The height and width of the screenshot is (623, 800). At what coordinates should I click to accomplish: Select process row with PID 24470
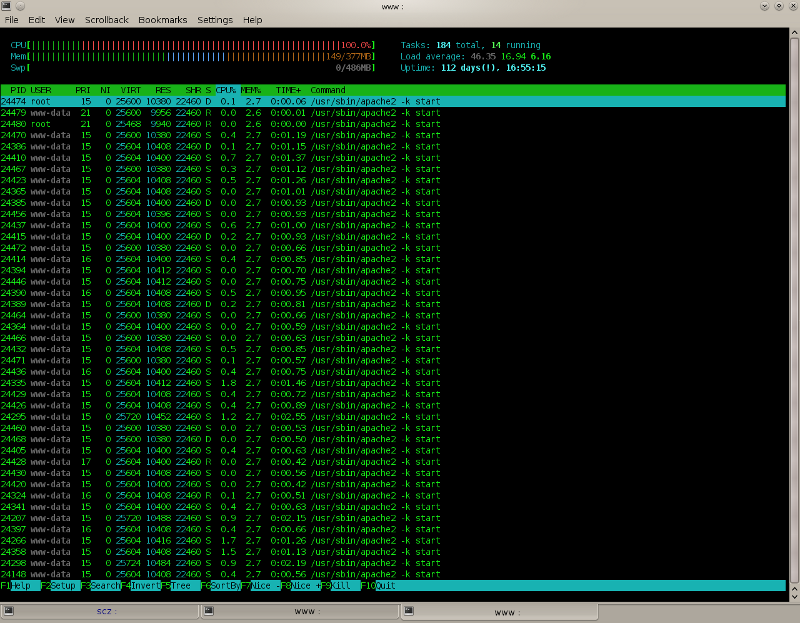[393, 135]
